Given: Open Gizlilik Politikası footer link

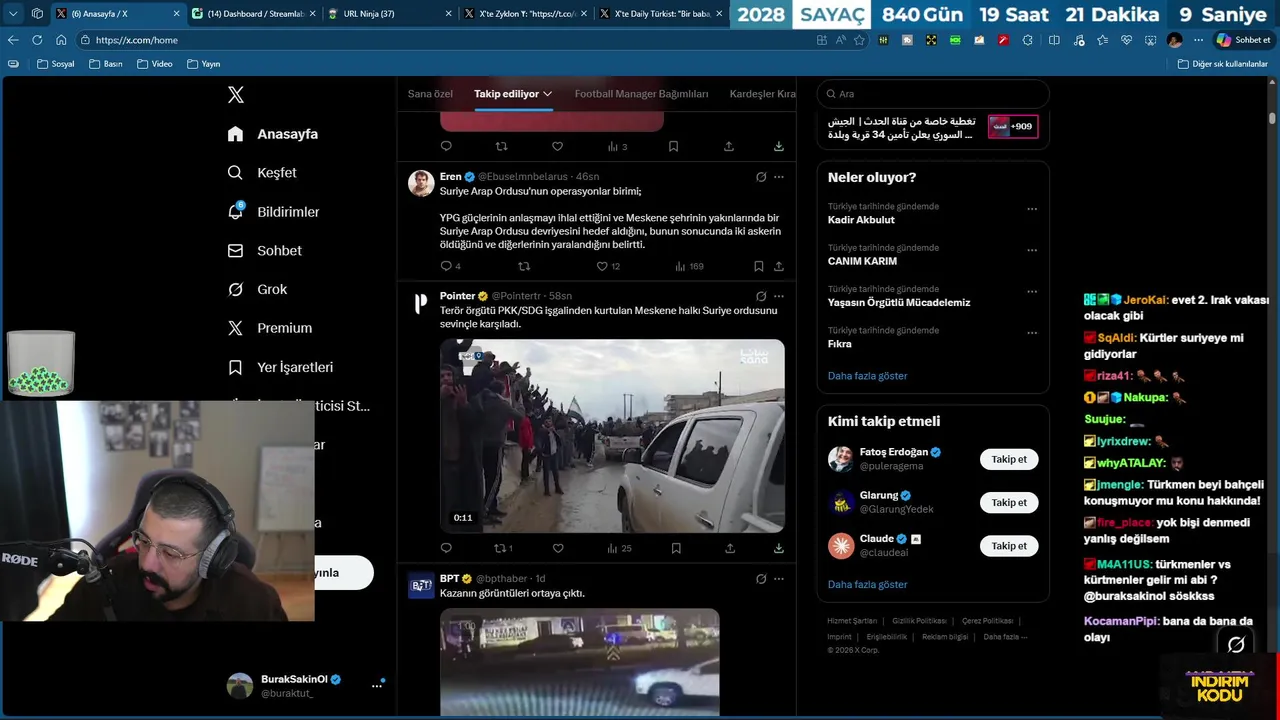Looking at the screenshot, I should point(919,621).
